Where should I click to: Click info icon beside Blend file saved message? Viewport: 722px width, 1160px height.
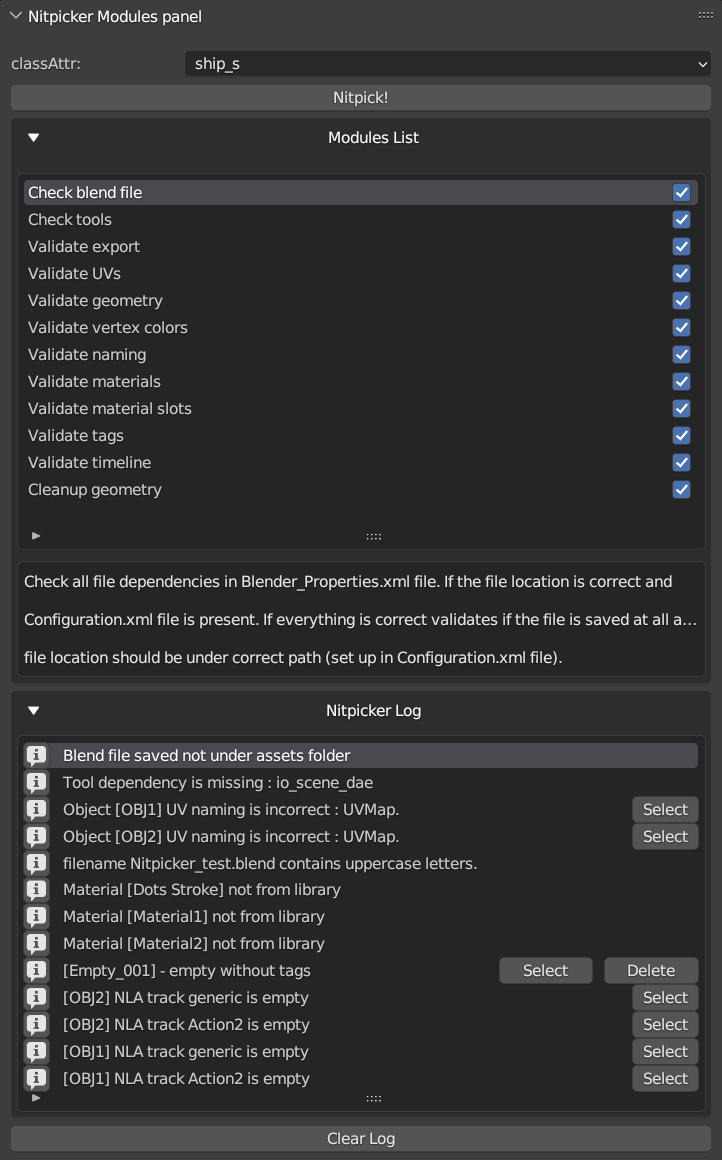point(36,755)
